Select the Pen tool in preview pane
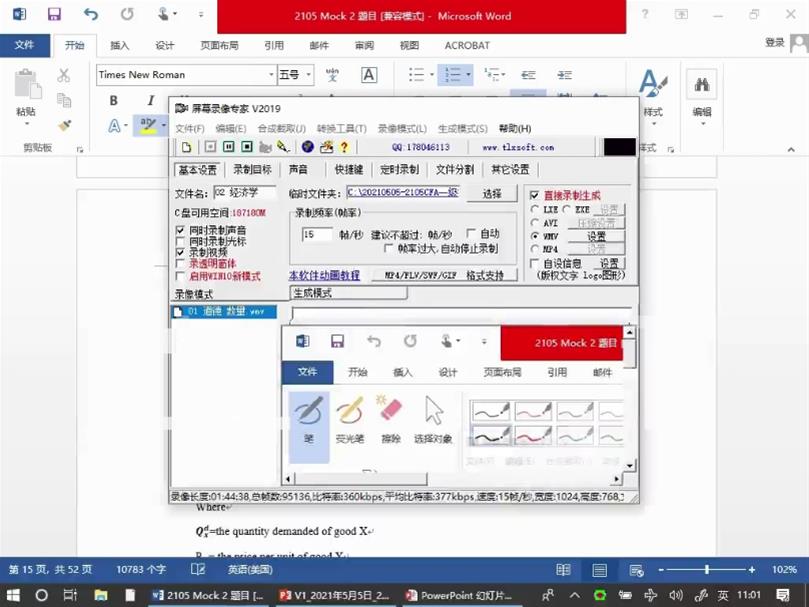The height and width of the screenshot is (607, 809). (309, 426)
